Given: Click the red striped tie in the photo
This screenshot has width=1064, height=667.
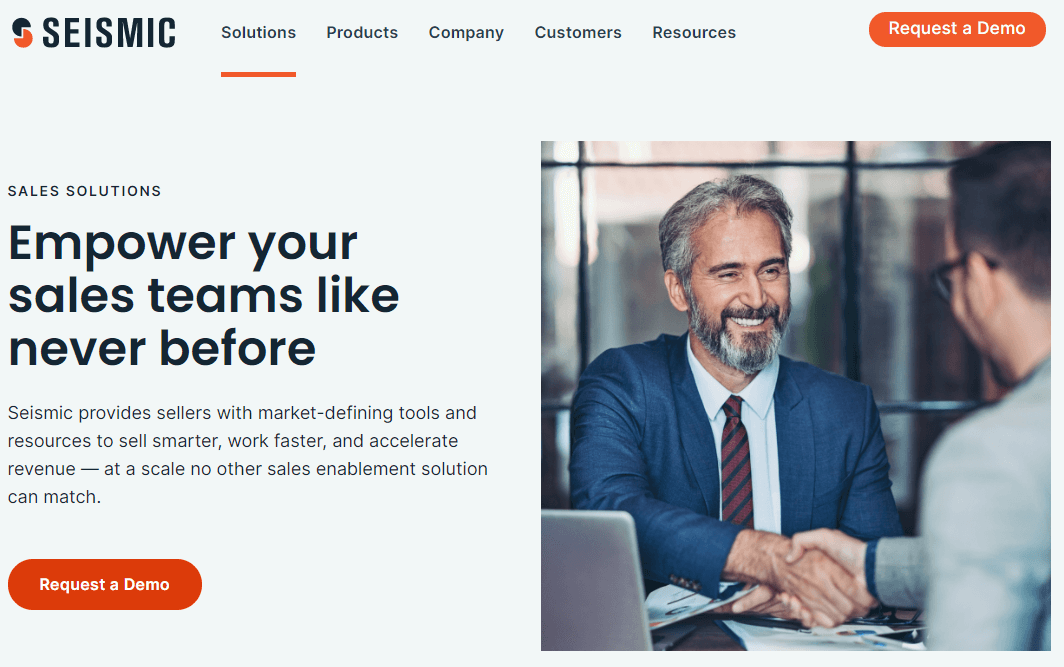Looking at the screenshot, I should pos(736,461).
